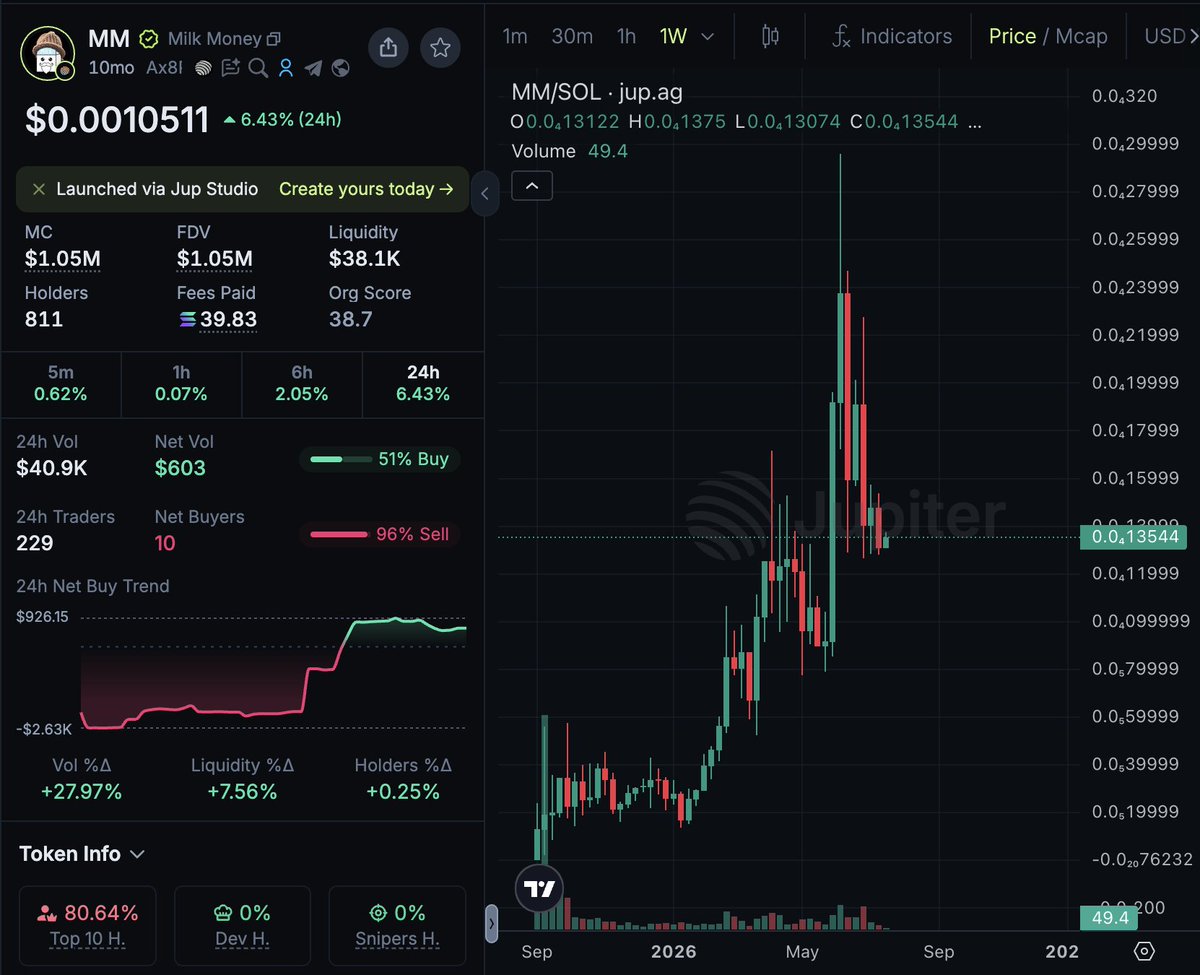Screen dimensions: 1200x975
Task: Click the 24h Traders 229 value
Action: point(35,543)
